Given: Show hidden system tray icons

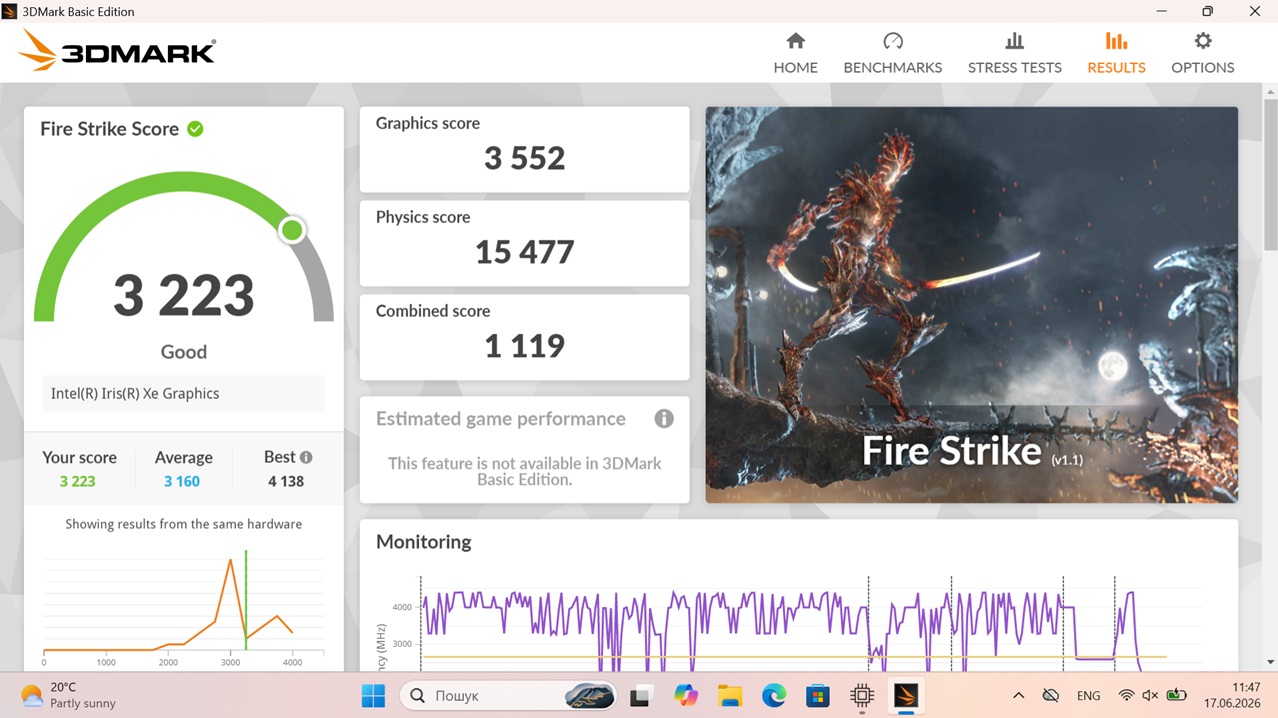Looking at the screenshot, I should (x=1018, y=695).
